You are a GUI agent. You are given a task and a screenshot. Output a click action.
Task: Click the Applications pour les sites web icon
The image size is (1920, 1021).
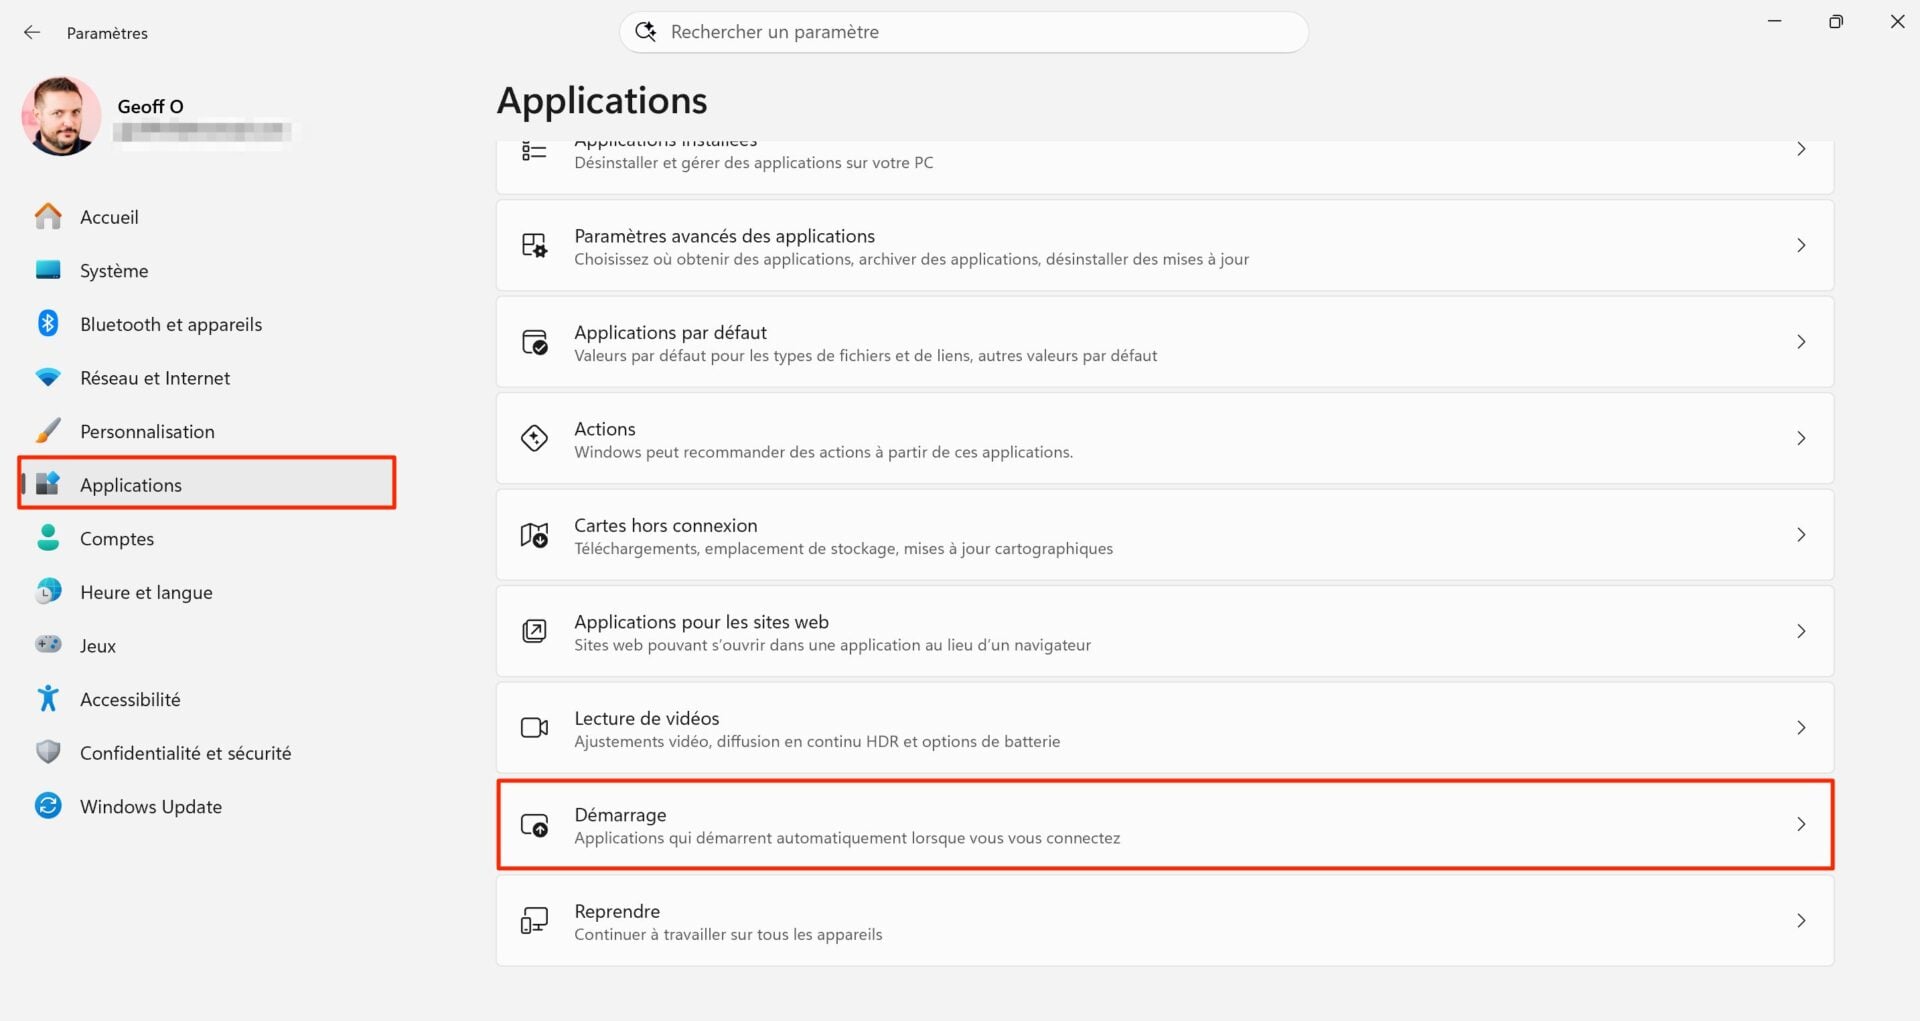[x=534, y=631]
